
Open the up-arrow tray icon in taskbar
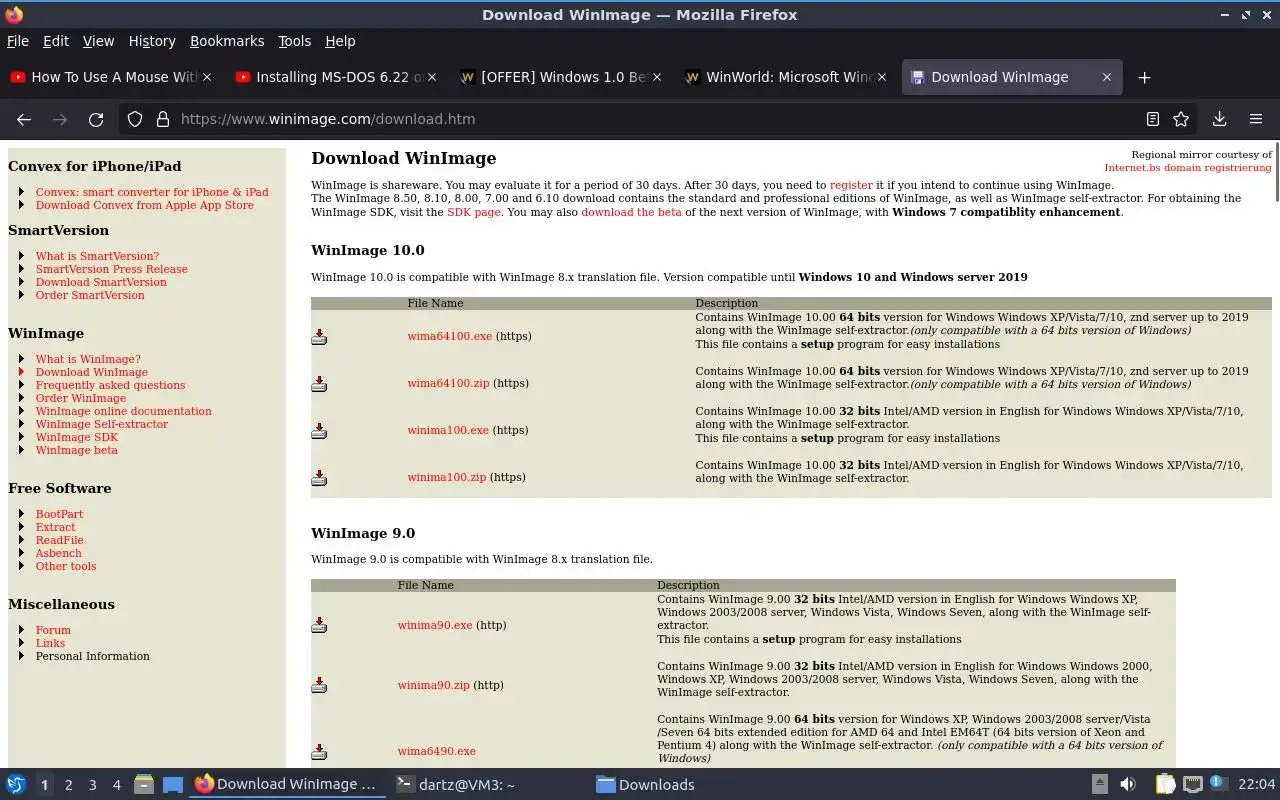(1099, 785)
